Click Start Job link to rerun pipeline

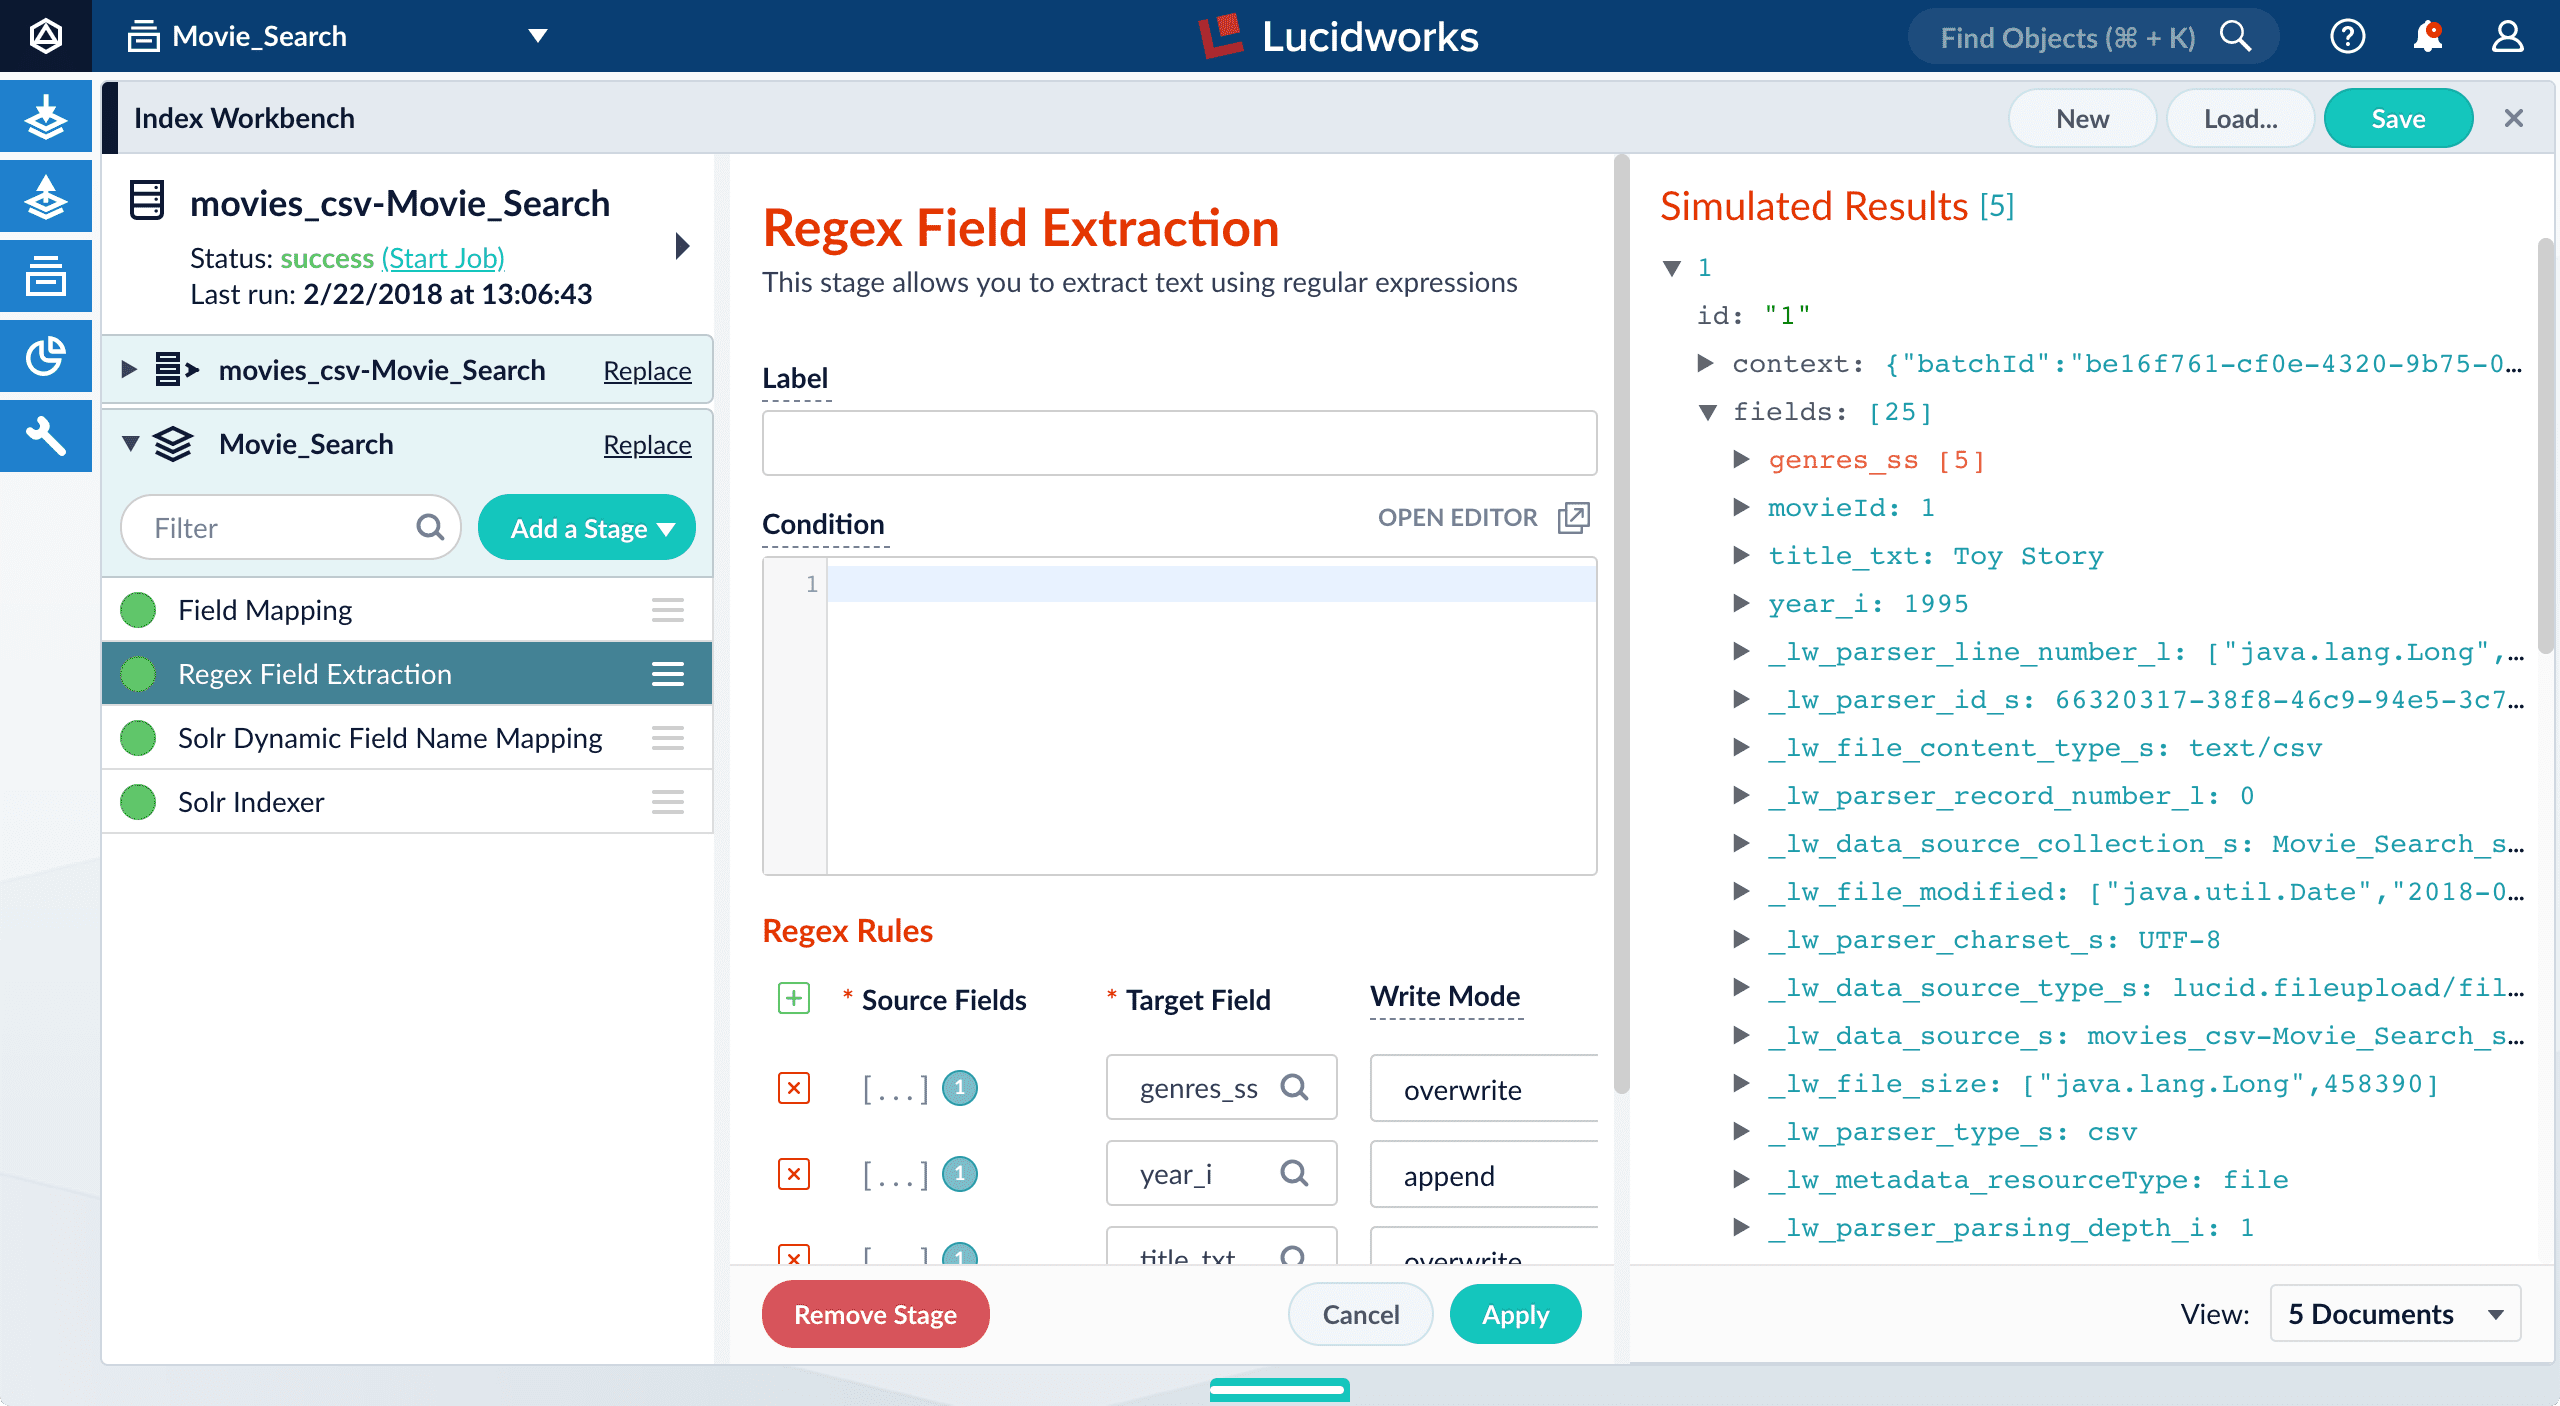pos(441,256)
